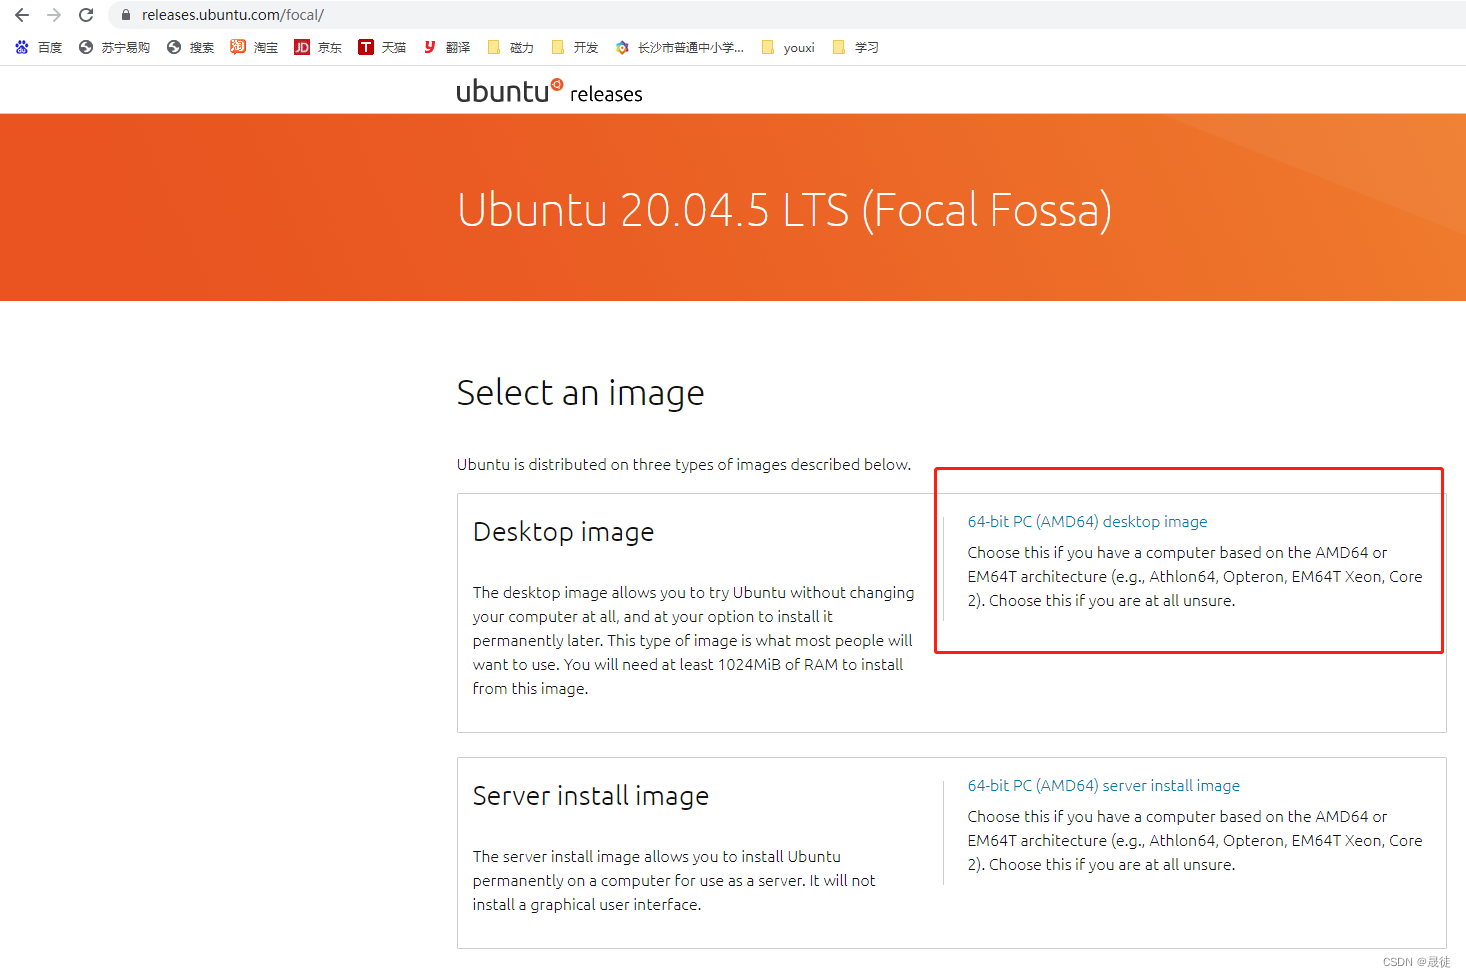Click the browser forward arrow

54,15
